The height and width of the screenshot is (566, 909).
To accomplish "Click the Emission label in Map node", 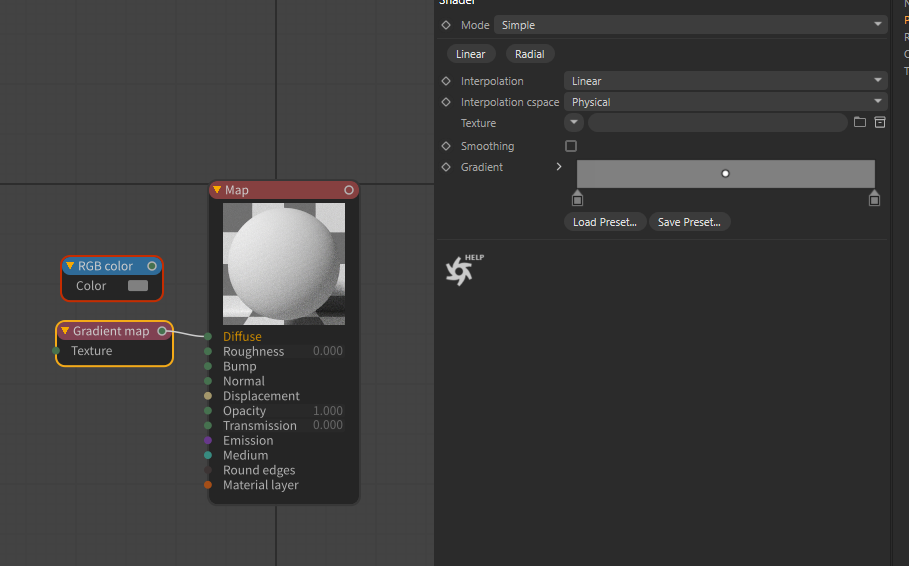I will click(248, 440).
